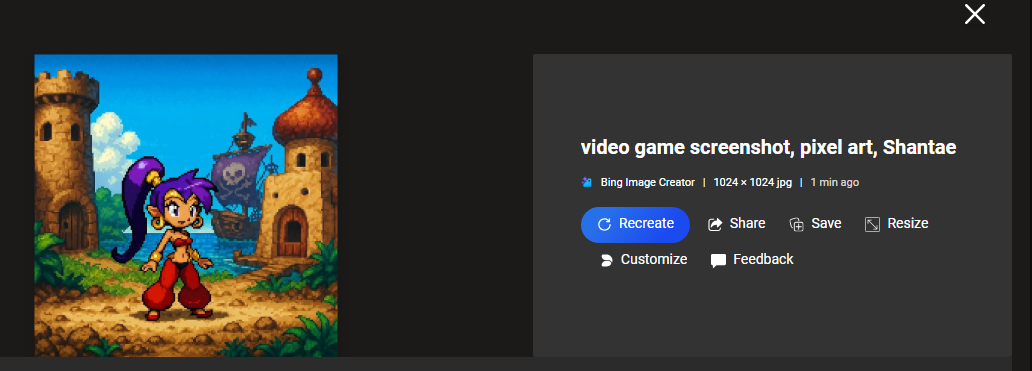Screen dimensions: 1032x371
Task: Share the generated image
Action: 736,224
